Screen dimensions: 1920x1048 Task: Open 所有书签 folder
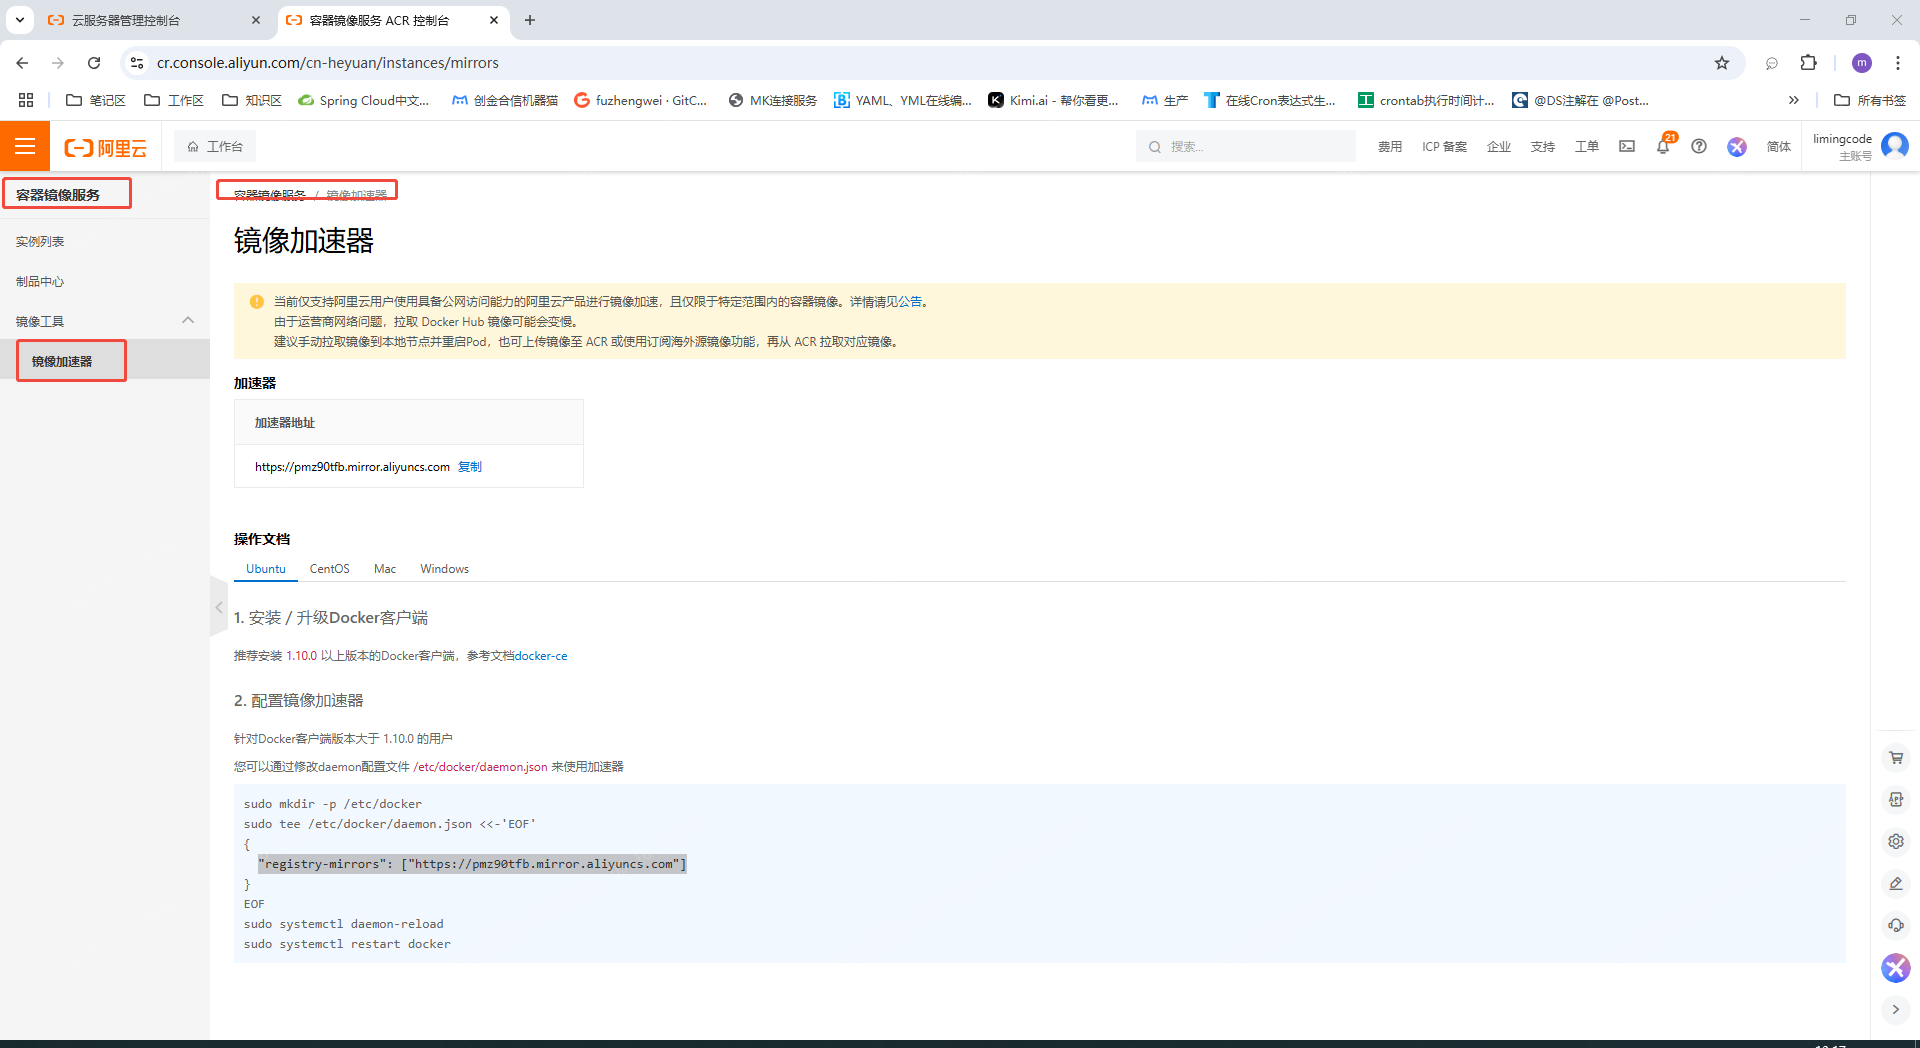pyautogui.click(x=1870, y=100)
